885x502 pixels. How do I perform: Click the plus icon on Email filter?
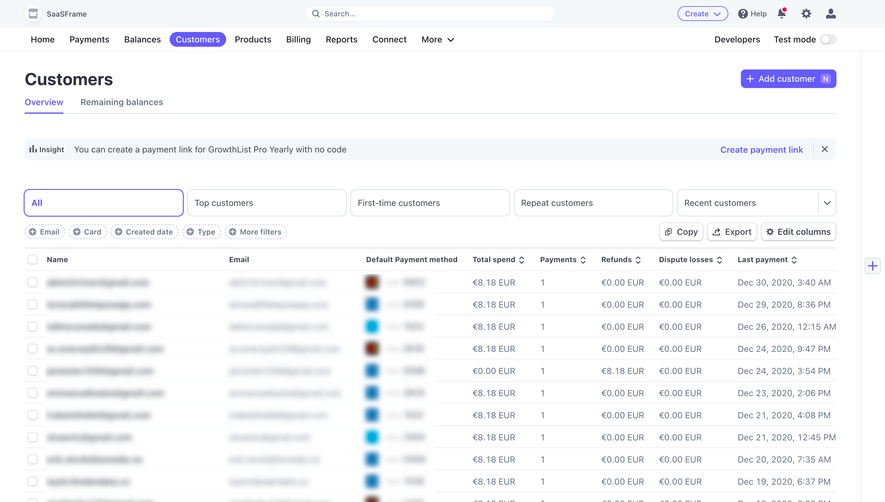tap(33, 232)
